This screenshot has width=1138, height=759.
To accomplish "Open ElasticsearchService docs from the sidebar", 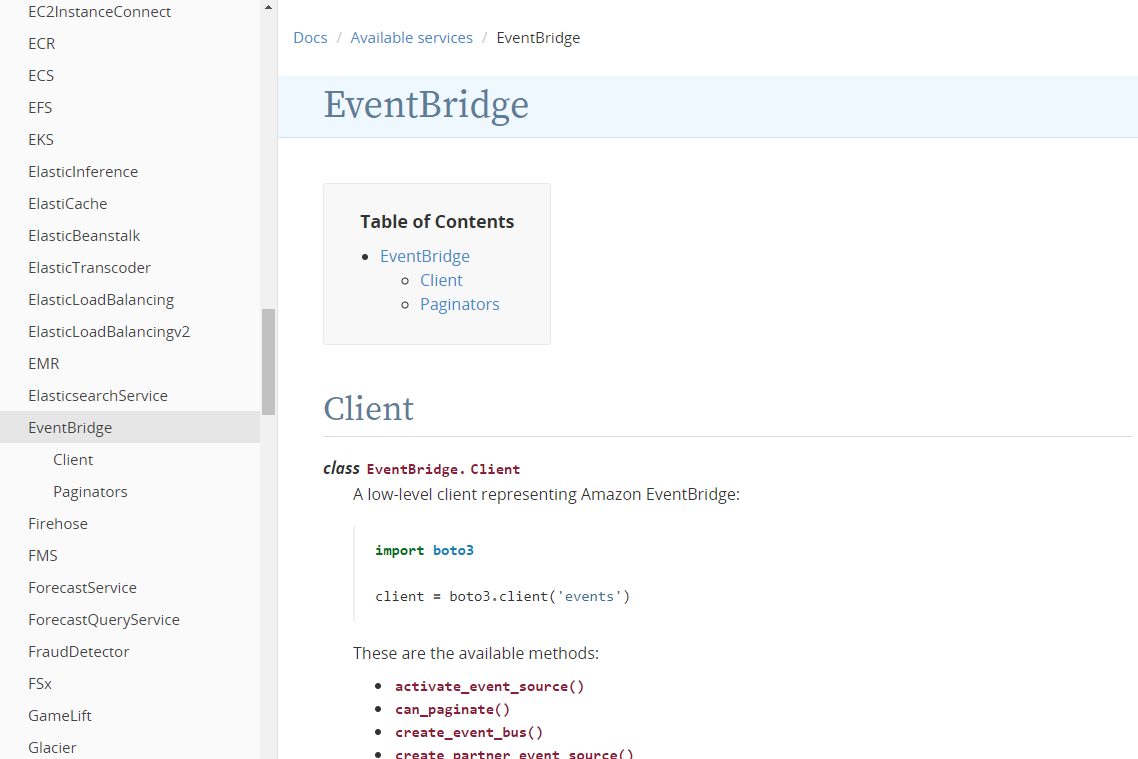I will (x=97, y=395).
